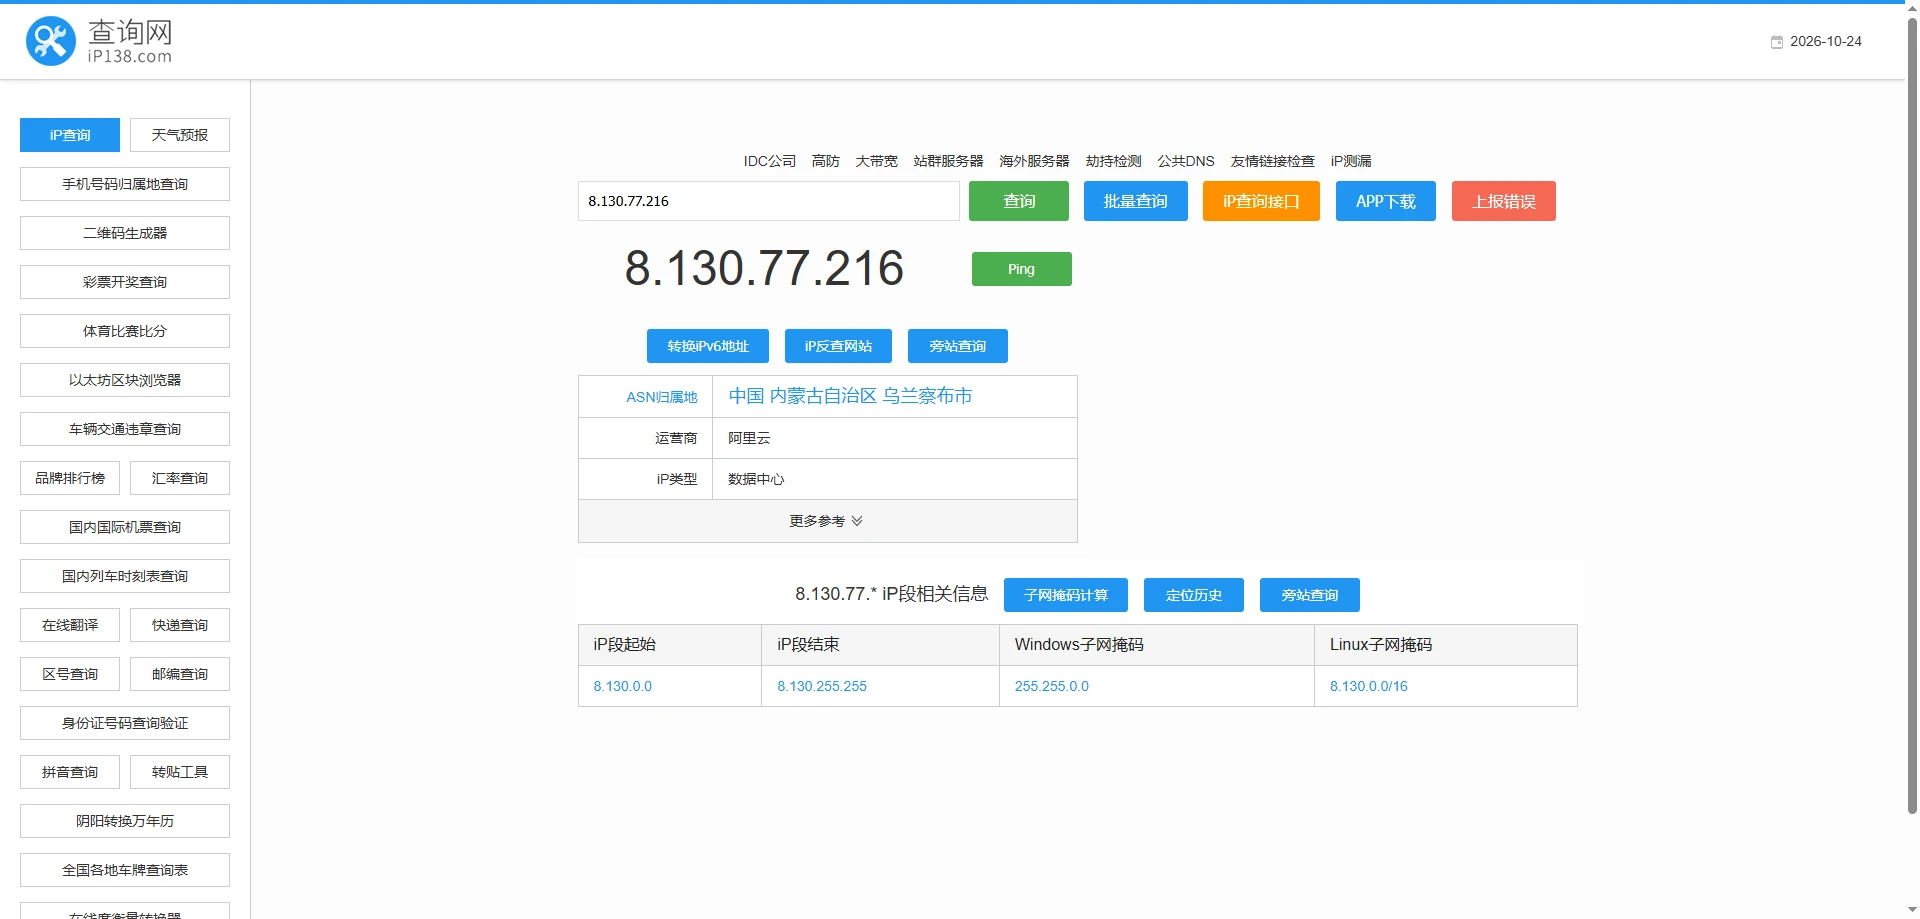Open 车辆交通违章查询 in the sidebar
The height and width of the screenshot is (919, 1920).
pyautogui.click(x=125, y=429)
